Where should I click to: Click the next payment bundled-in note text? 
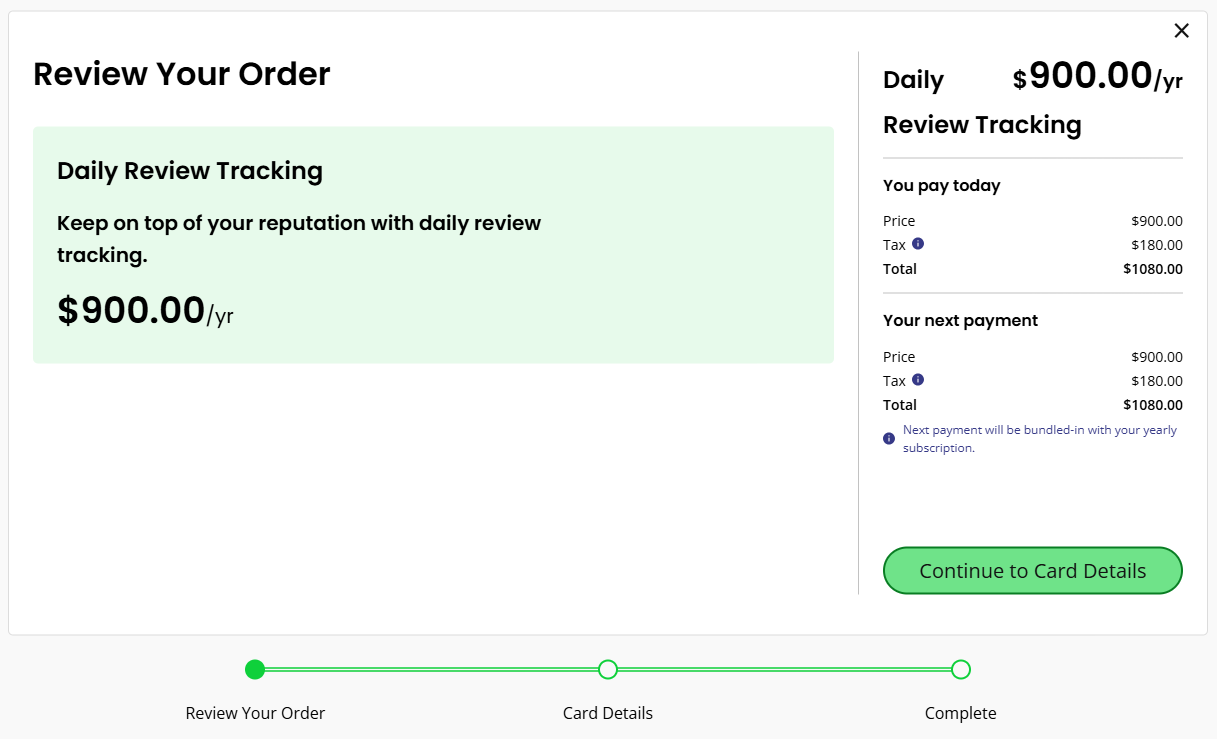(x=1040, y=439)
